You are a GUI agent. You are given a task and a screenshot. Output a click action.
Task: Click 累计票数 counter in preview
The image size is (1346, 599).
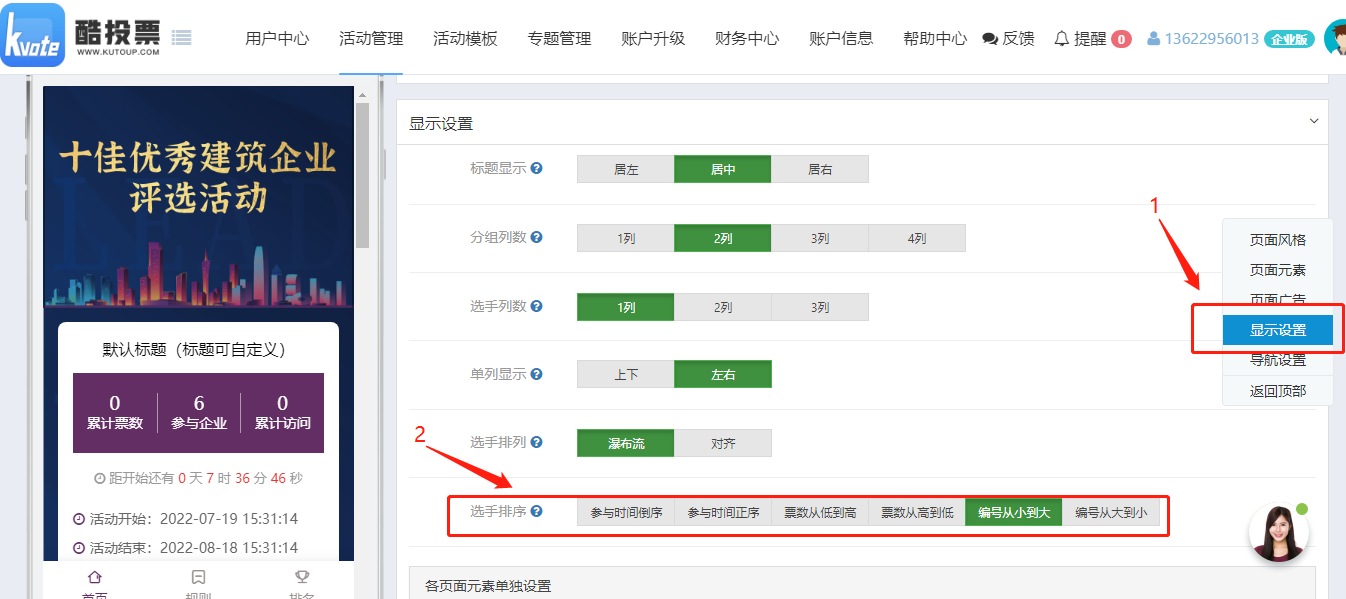(x=115, y=412)
